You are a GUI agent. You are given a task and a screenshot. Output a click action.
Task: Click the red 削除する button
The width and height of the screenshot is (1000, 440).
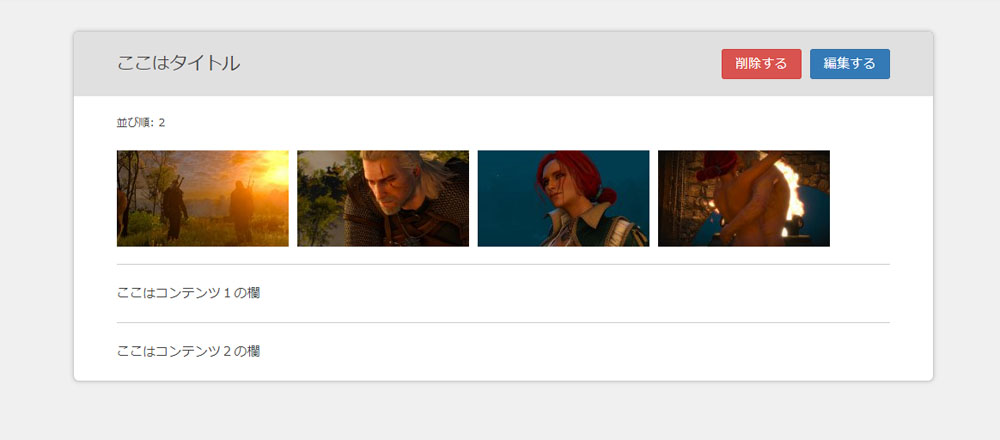(x=761, y=64)
